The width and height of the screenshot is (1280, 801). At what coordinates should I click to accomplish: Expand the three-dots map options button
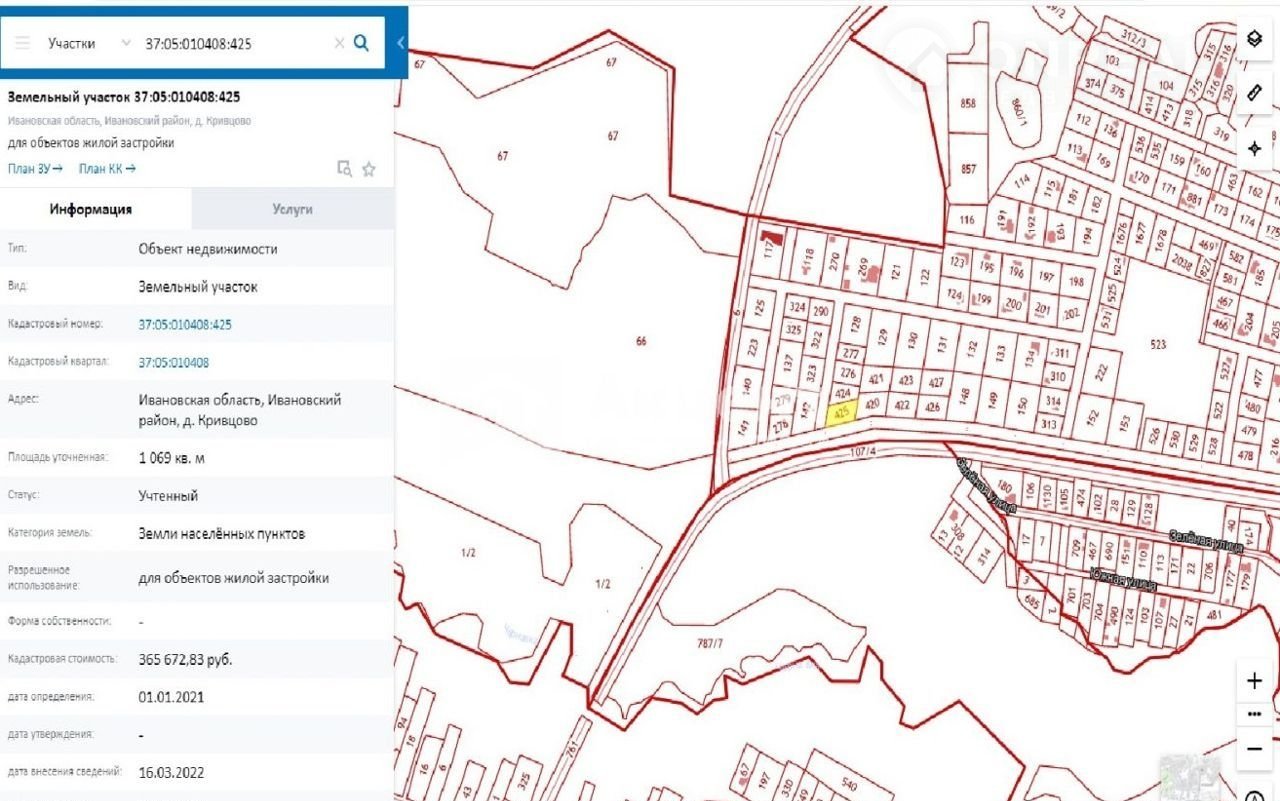coord(1254,715)
